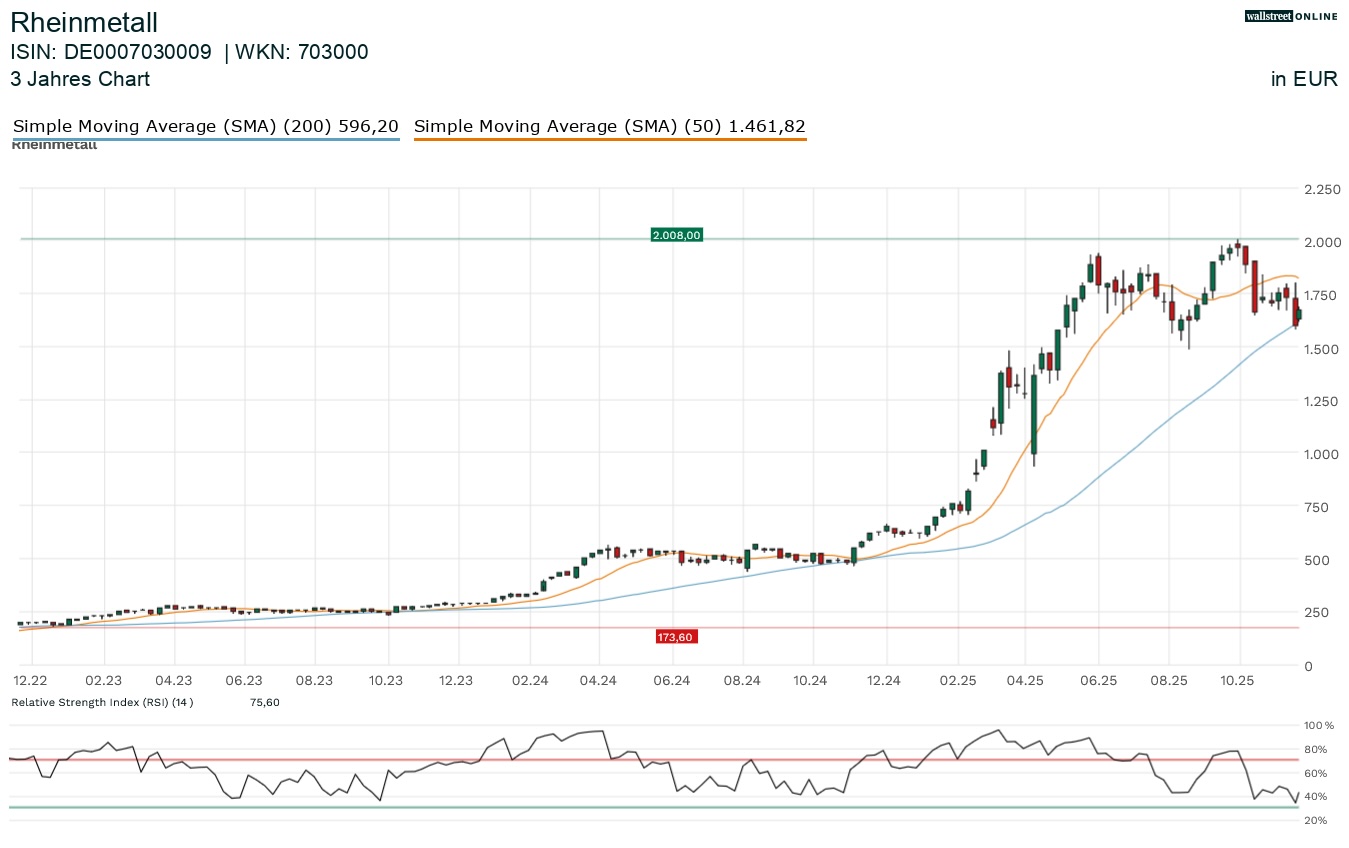The height and width of the screenshot is (848, 1349).
Task: Click the 12.22 date on x-axis
Action: (32, 681)
